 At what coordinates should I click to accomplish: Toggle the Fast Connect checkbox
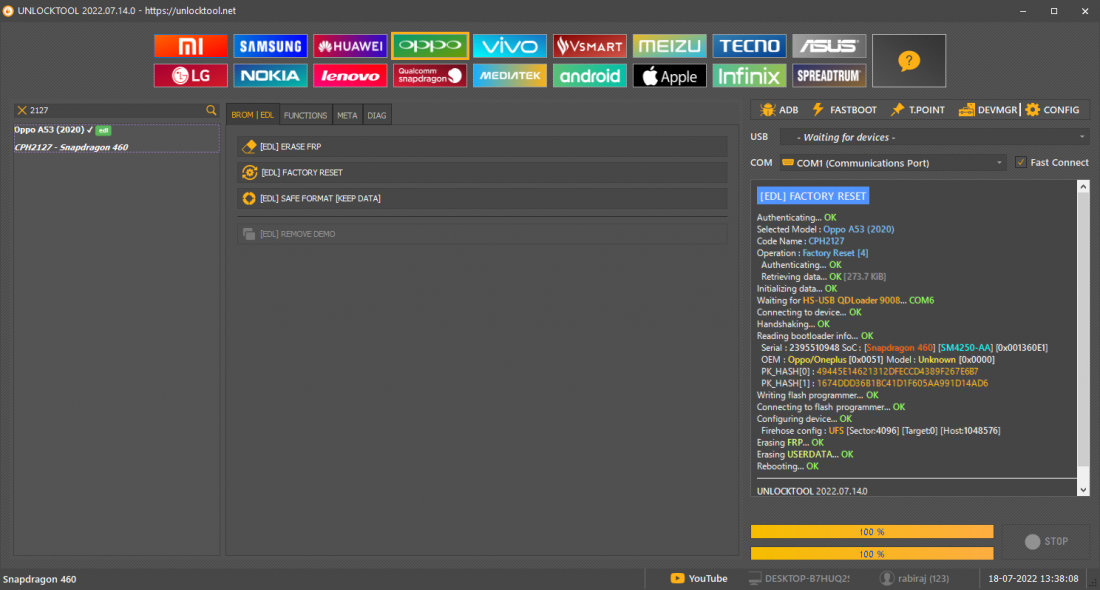1021,163
